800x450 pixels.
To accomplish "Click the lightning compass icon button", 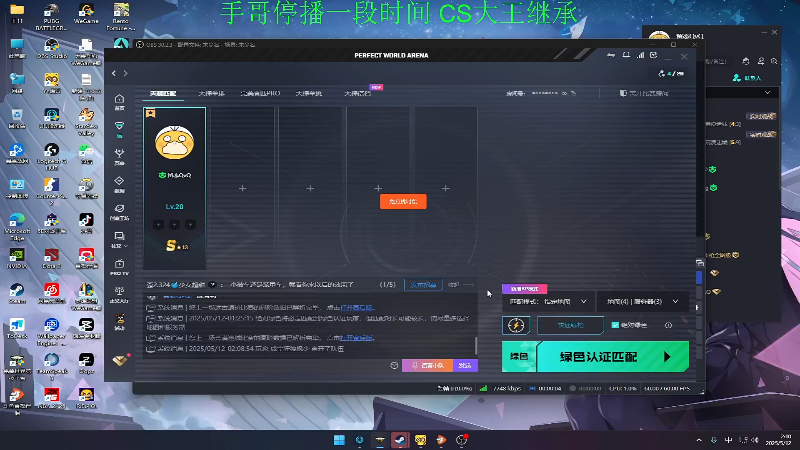I will [x=516, y=325].
